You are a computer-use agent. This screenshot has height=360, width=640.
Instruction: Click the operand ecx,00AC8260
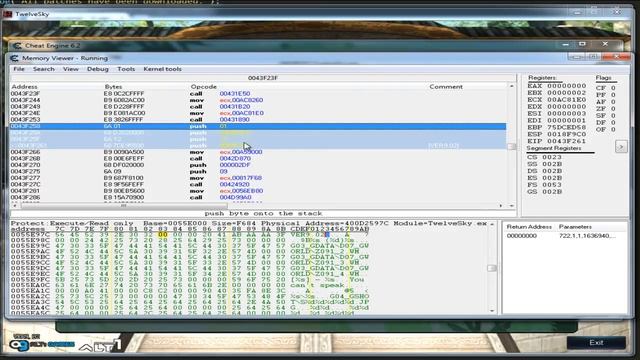pos(241,100)
